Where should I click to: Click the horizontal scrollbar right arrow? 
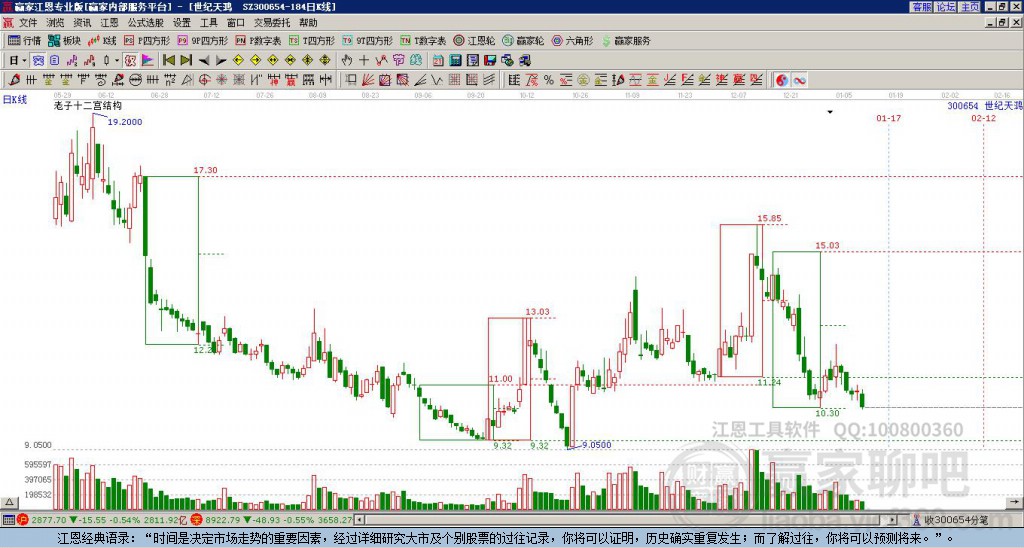(x=893, y=520)
